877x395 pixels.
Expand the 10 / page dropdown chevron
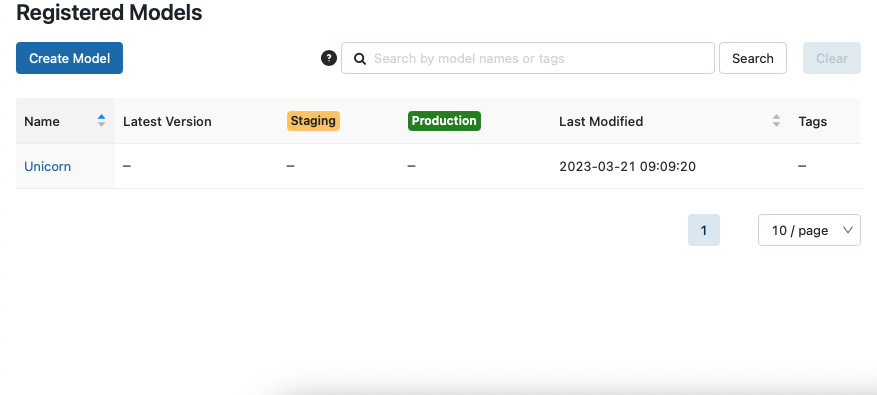coord(847,230)
